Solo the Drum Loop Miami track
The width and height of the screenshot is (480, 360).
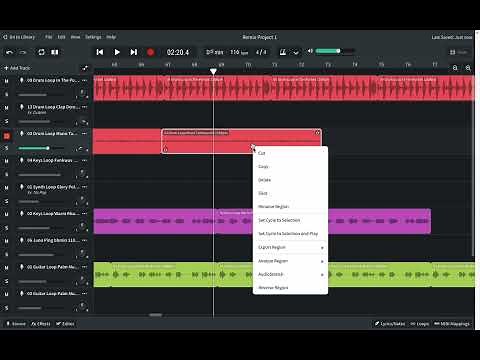click(x=6, y=148)
